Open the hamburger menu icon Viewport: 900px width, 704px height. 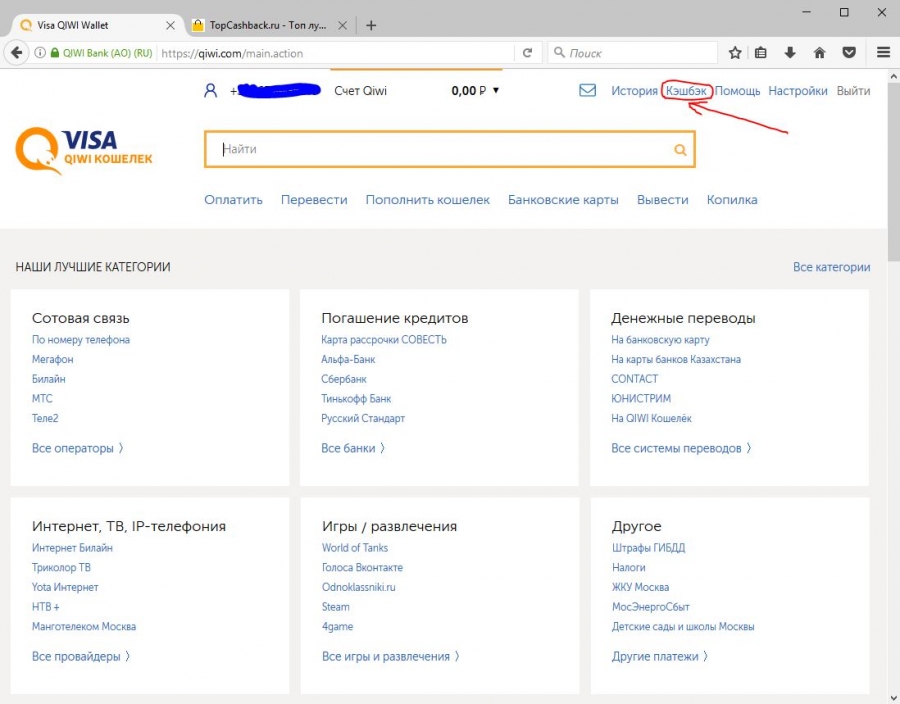pos(883,53)
